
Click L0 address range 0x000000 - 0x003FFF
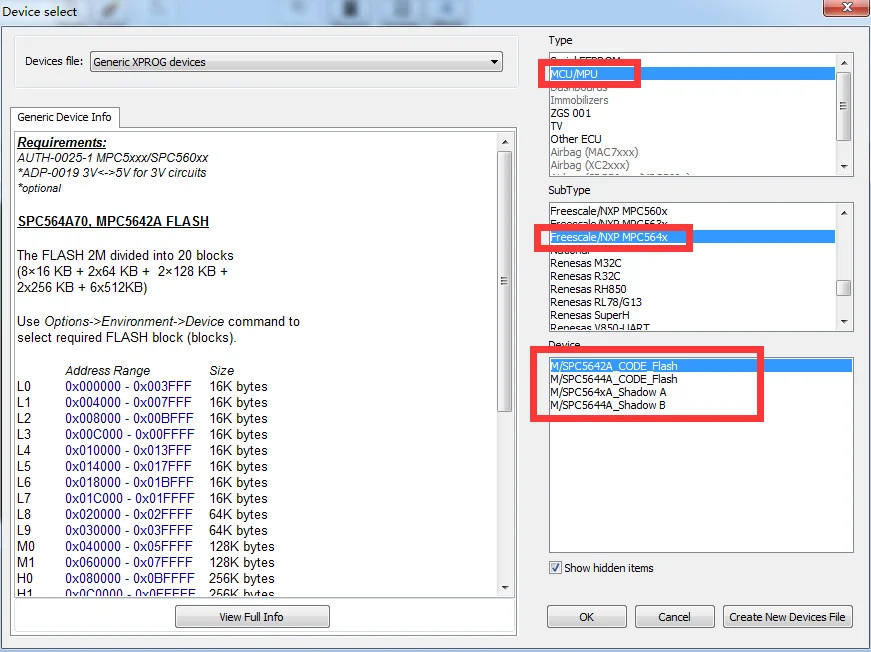(x=128, y=387)
